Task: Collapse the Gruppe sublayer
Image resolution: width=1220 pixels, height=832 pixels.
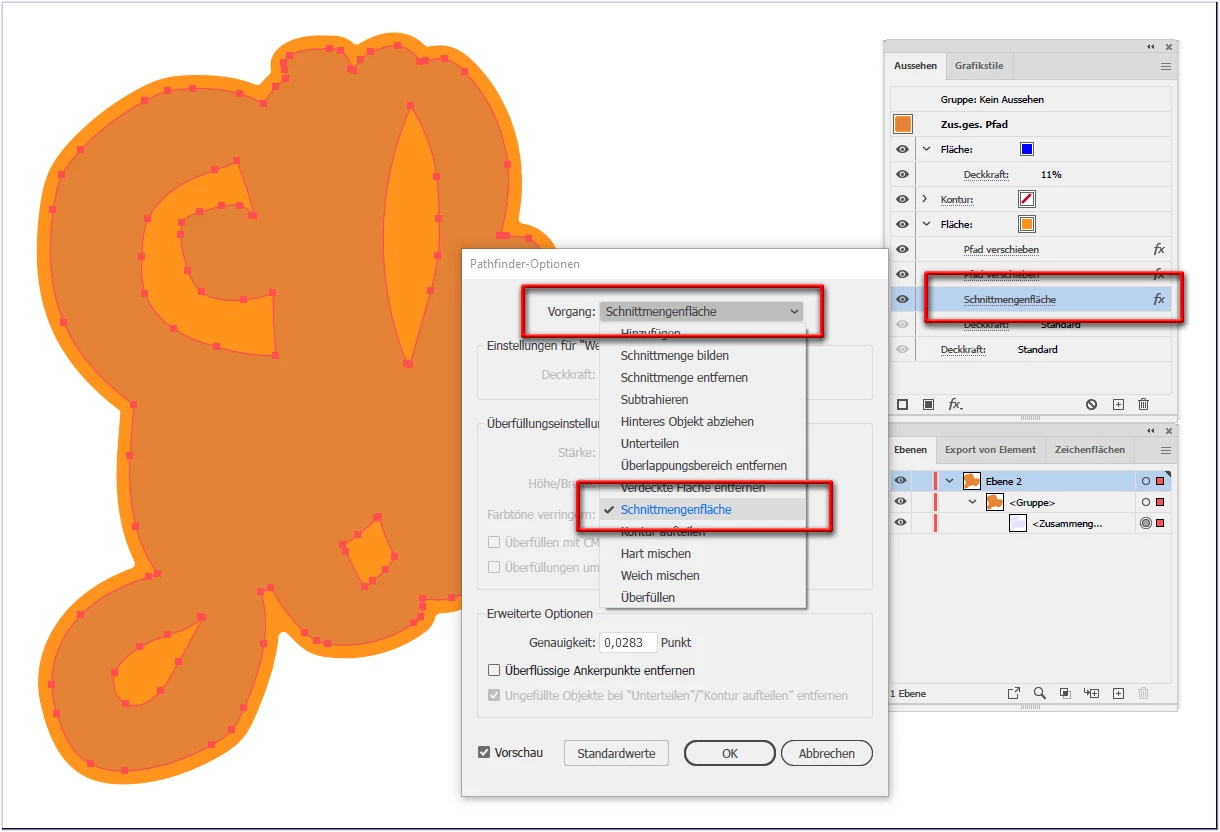Action: pyautogui.click(x=972, y=502)
